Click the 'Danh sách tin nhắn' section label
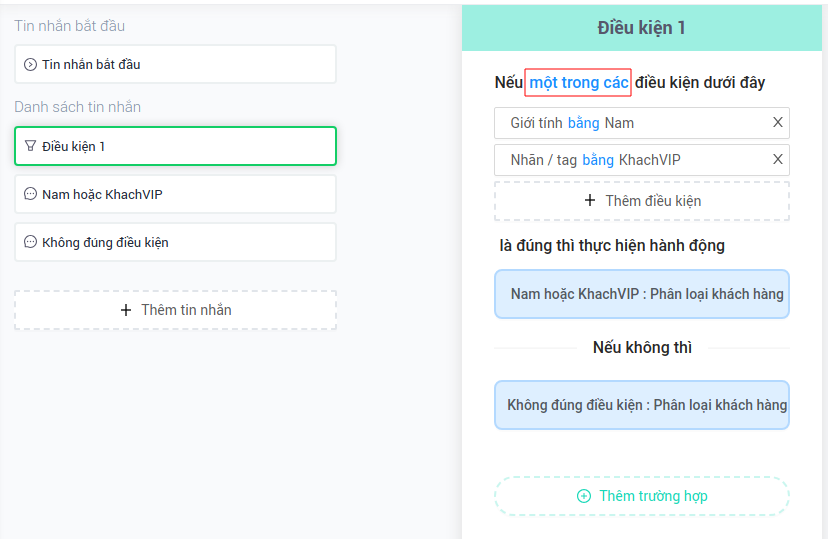Viewport: 828px width, 539px height. [x=78, y=107]
